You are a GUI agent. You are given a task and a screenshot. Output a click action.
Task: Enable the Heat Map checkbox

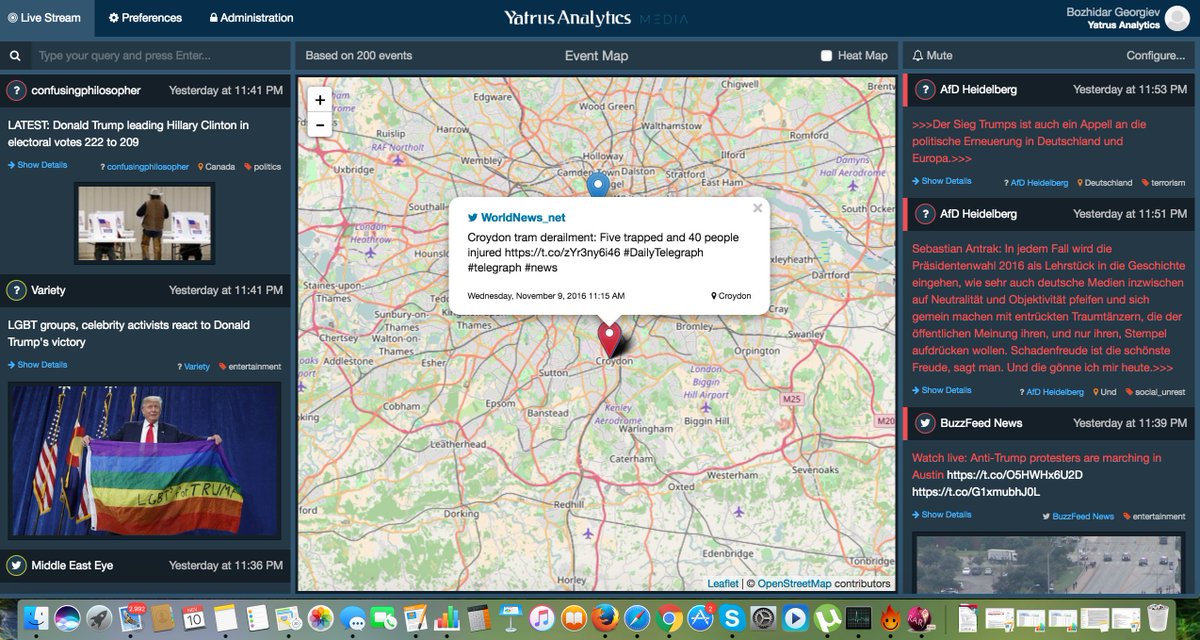pyautogui.click(x=826, y=56)
